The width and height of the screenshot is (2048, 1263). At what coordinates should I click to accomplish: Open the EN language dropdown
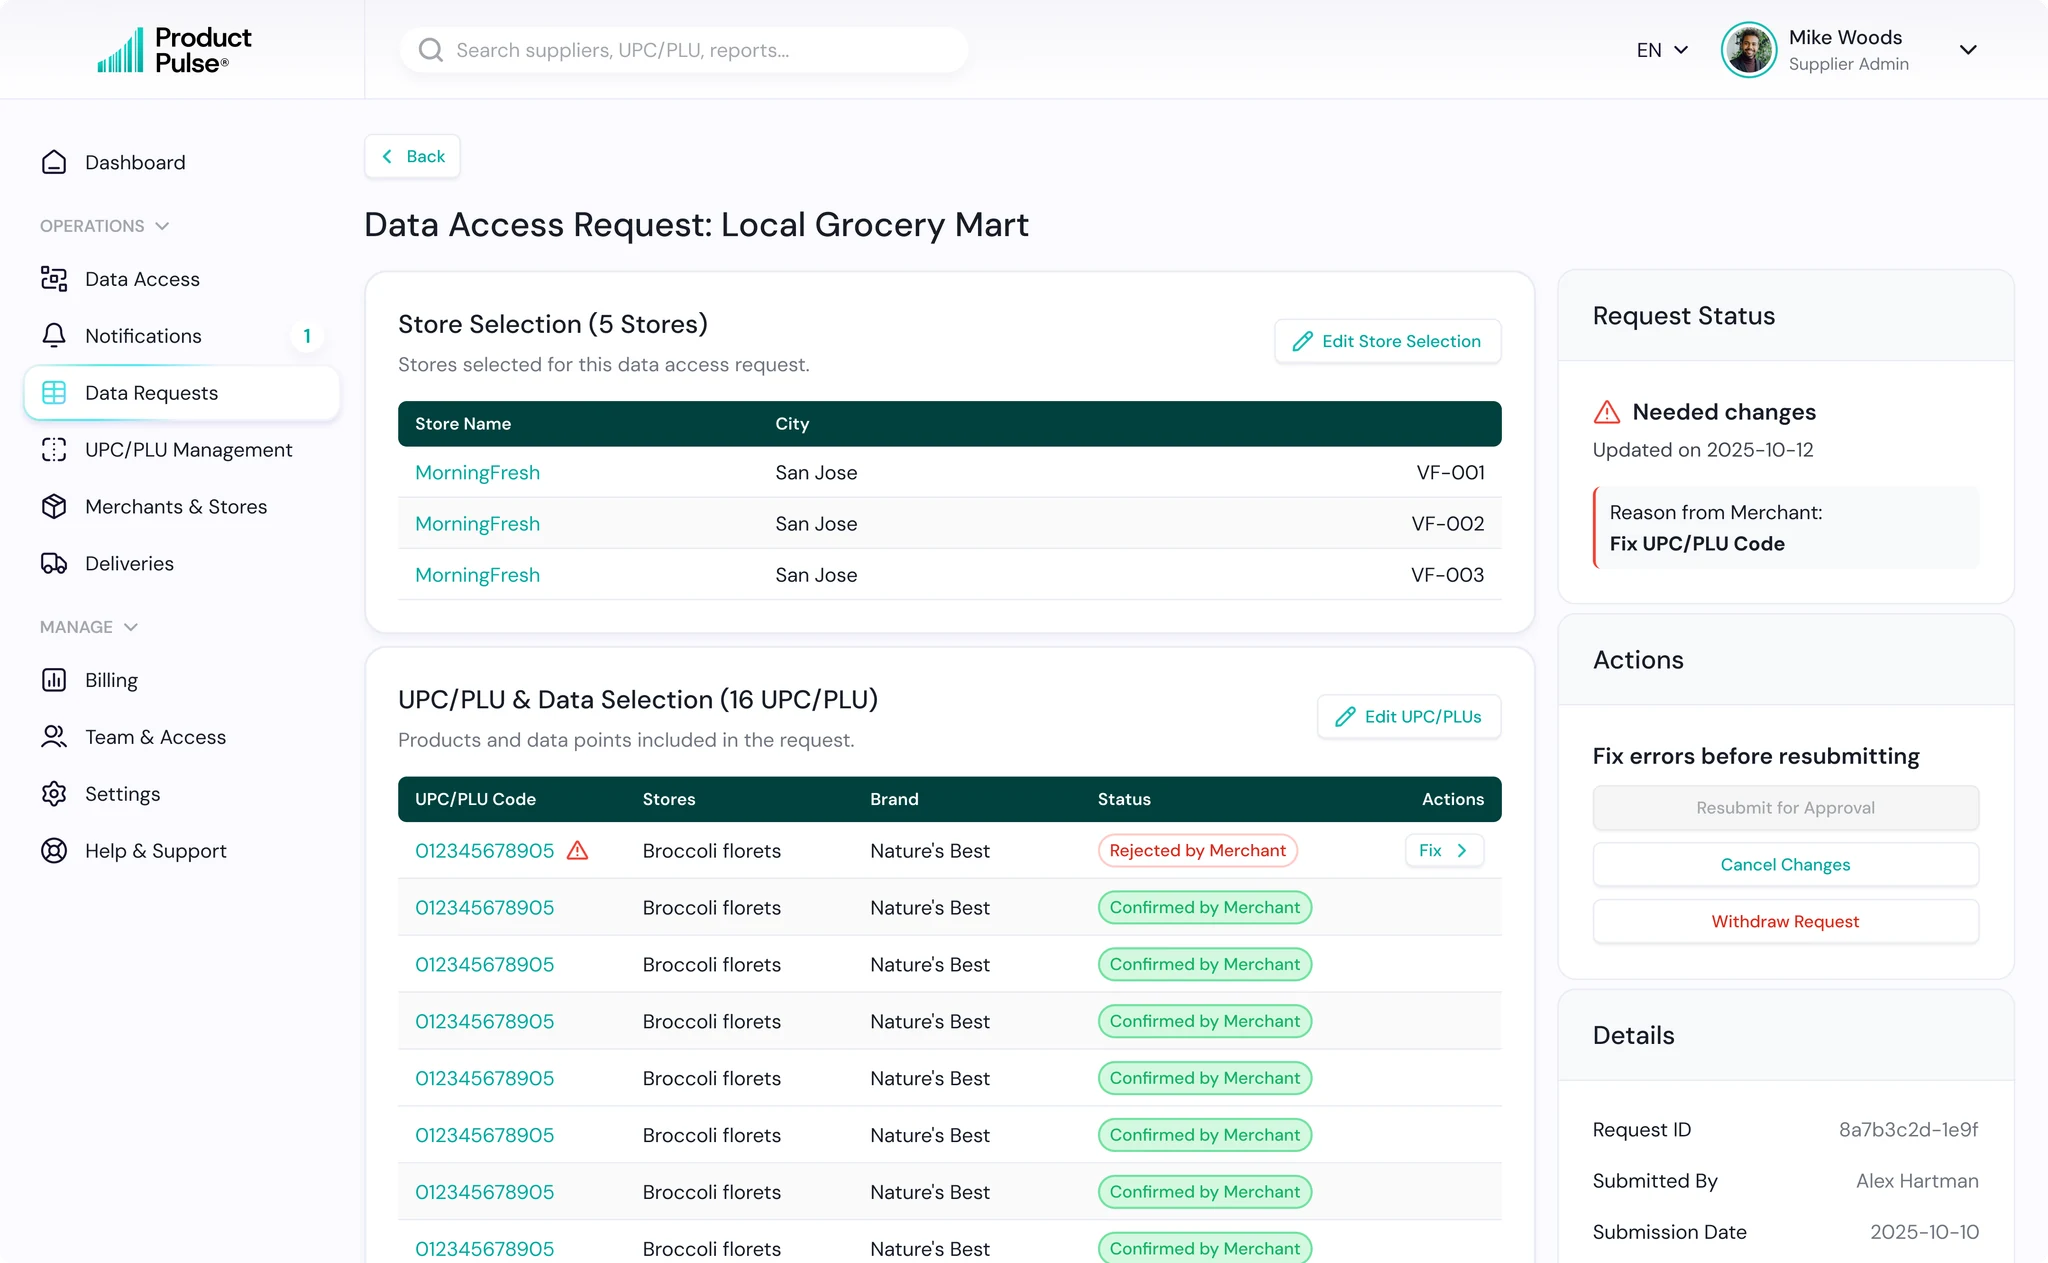pos(1662,50)
